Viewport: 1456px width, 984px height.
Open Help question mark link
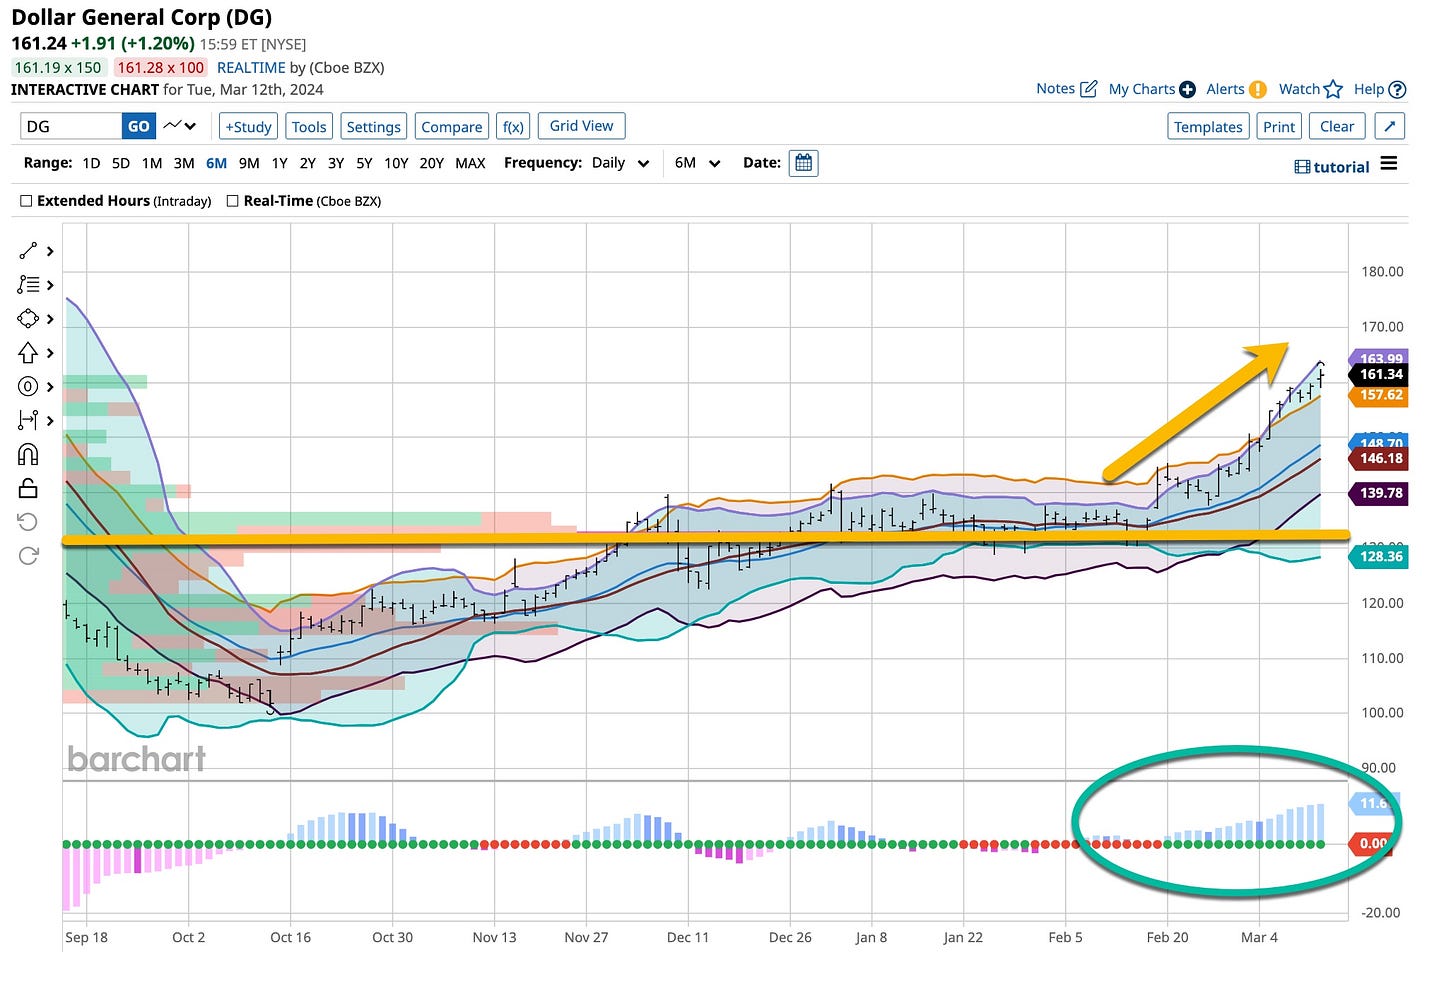(x=1380, y=89)
